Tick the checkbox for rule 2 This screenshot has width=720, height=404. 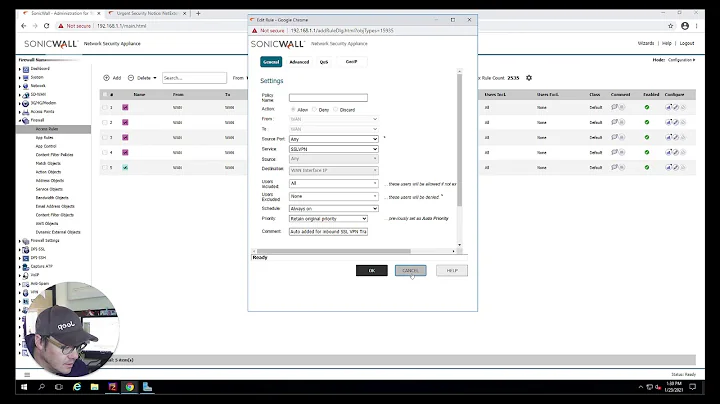(105, 123)
